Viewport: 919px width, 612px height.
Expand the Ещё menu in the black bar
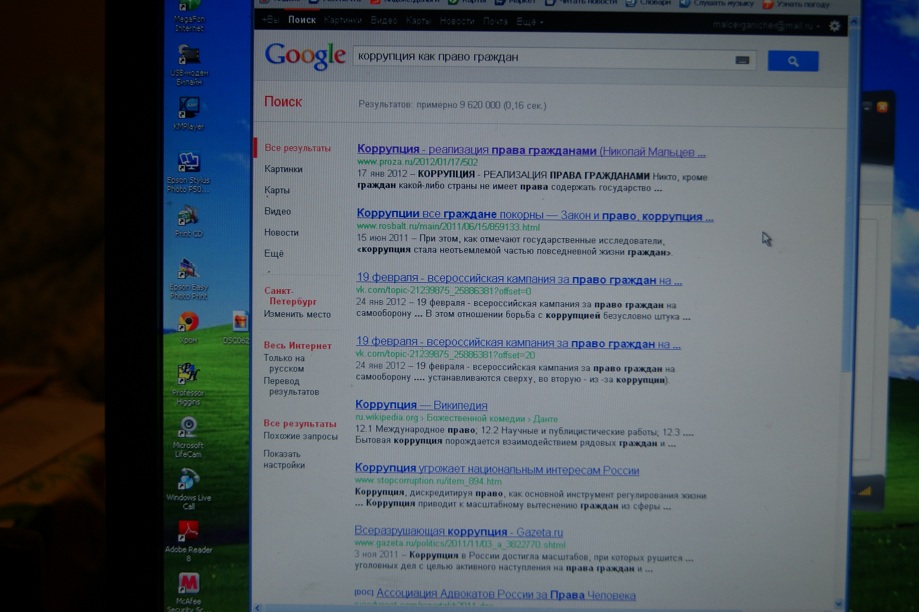[x=529, y=22]
